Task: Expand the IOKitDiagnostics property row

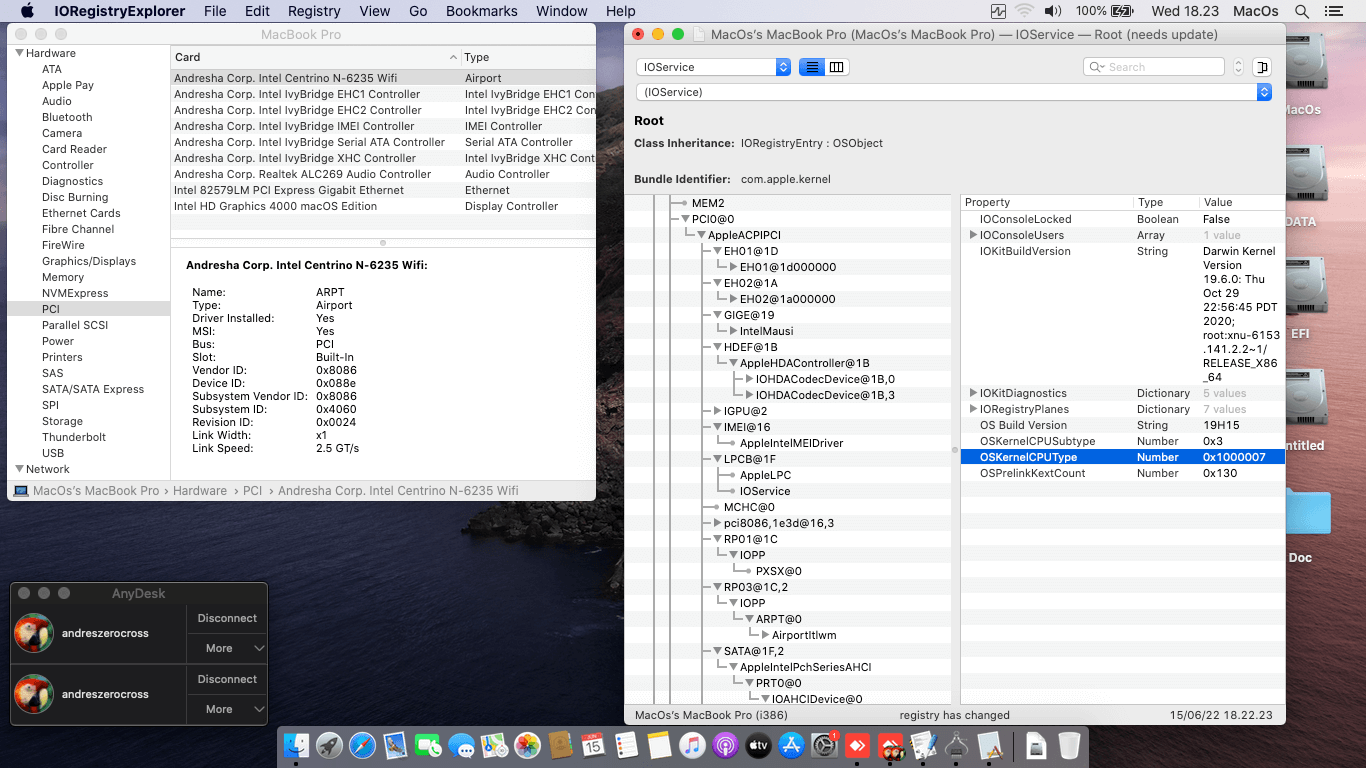Action: (973, 393)
